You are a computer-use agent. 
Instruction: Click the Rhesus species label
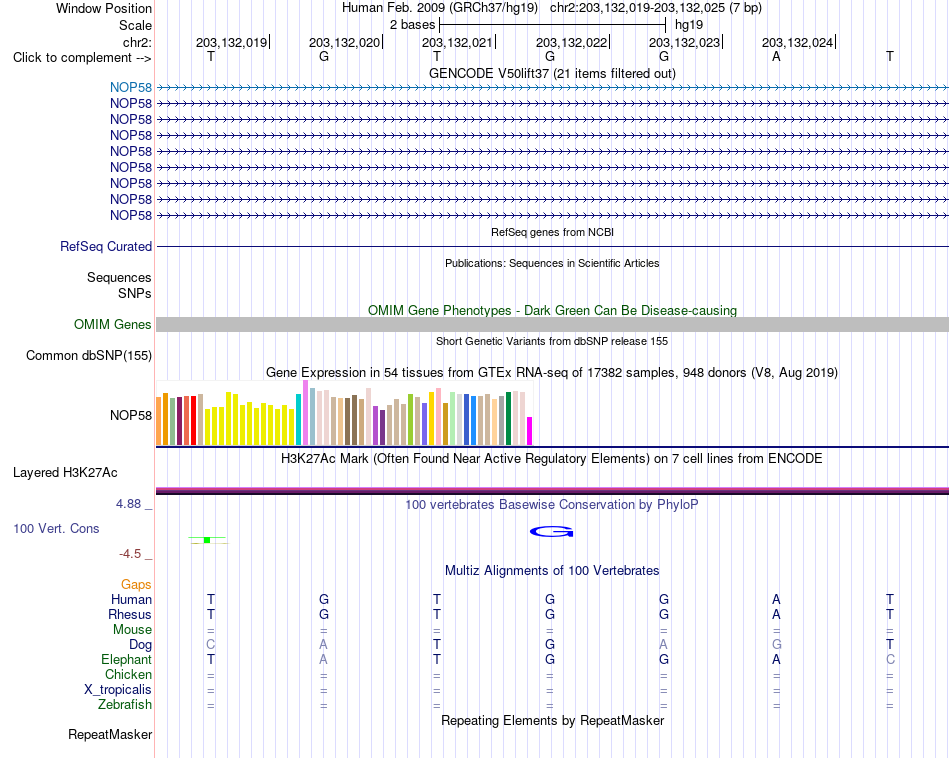(130, 614)
